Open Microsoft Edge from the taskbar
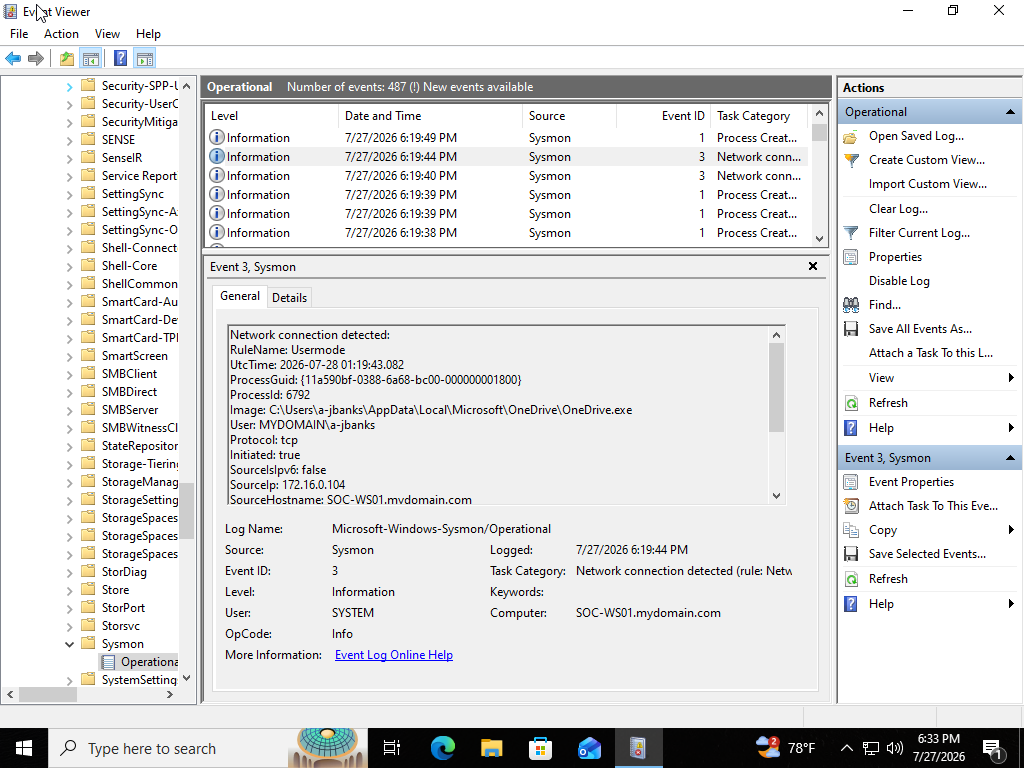Viewport: 1024px width, 768px height. point(443,748)
